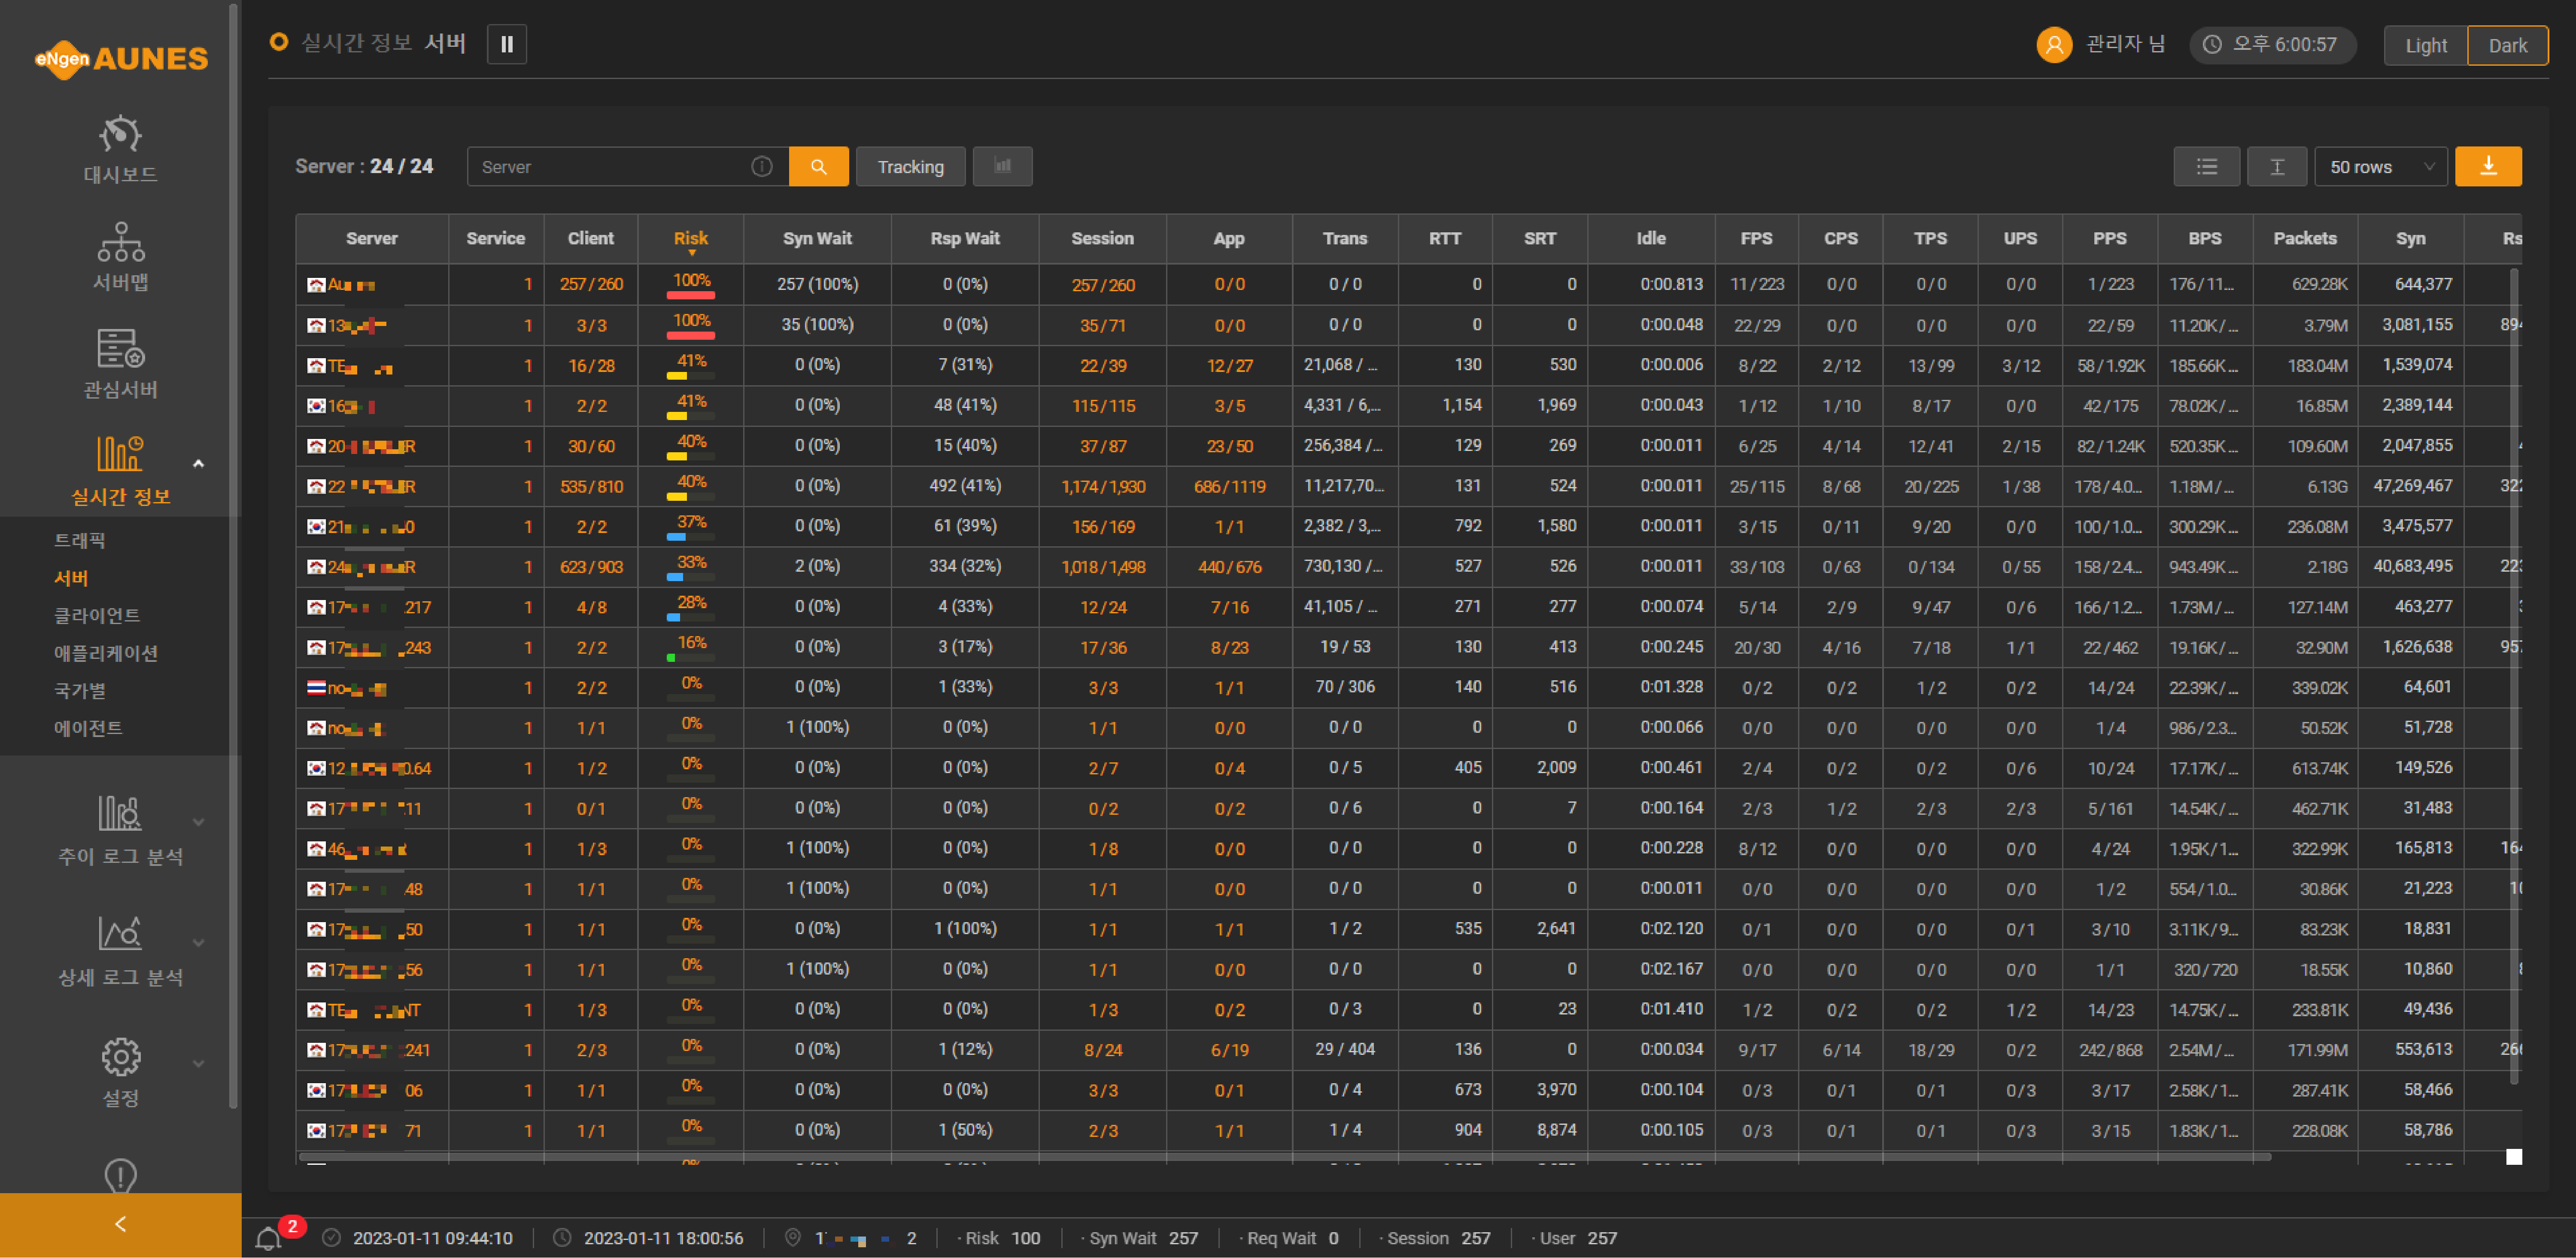The height and width of the screenshot is (1258, 2576).
Task: Select 클라이언트 in the sidebar submenu
Action: tap(97, 615)
